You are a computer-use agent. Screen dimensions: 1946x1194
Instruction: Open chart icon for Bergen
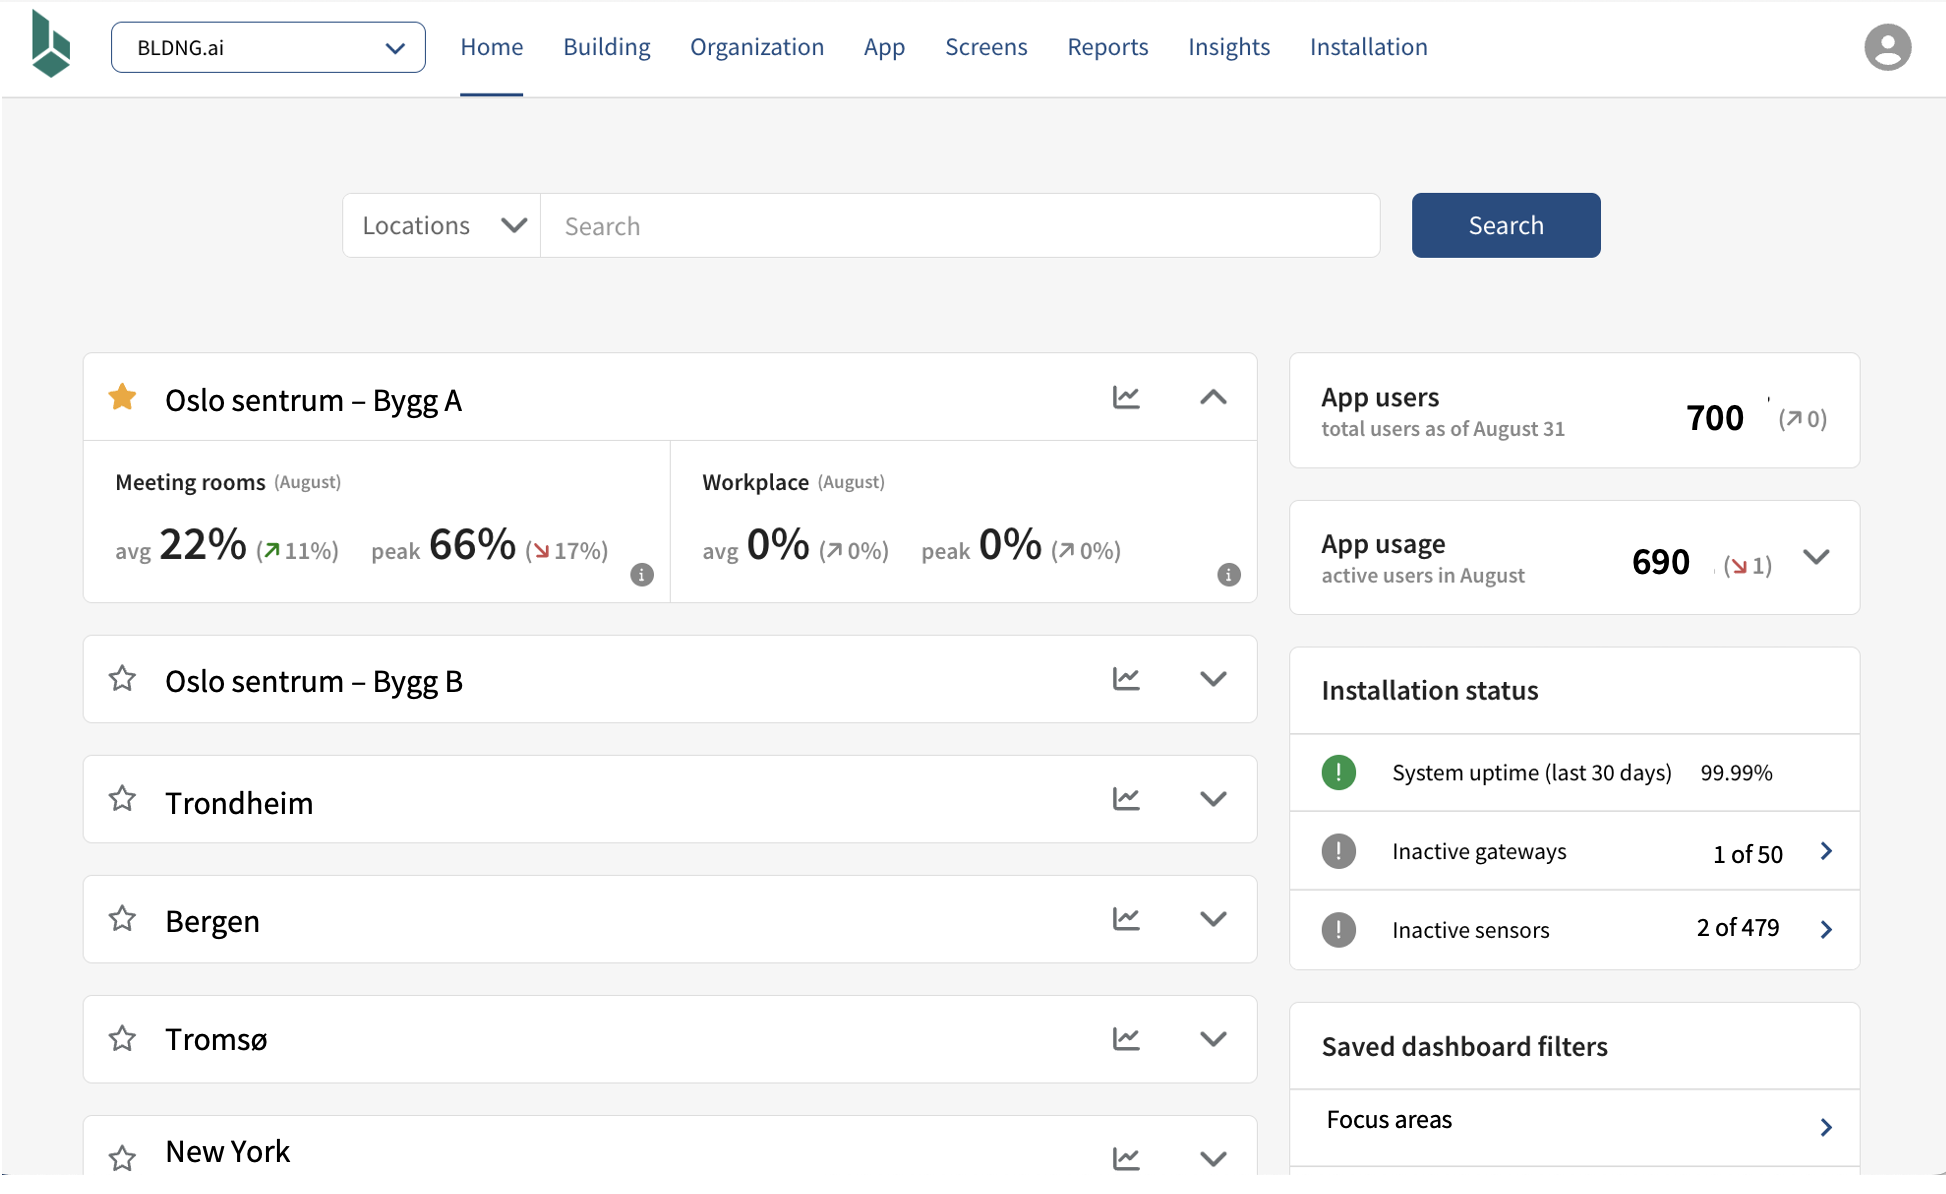[1126, 918]
